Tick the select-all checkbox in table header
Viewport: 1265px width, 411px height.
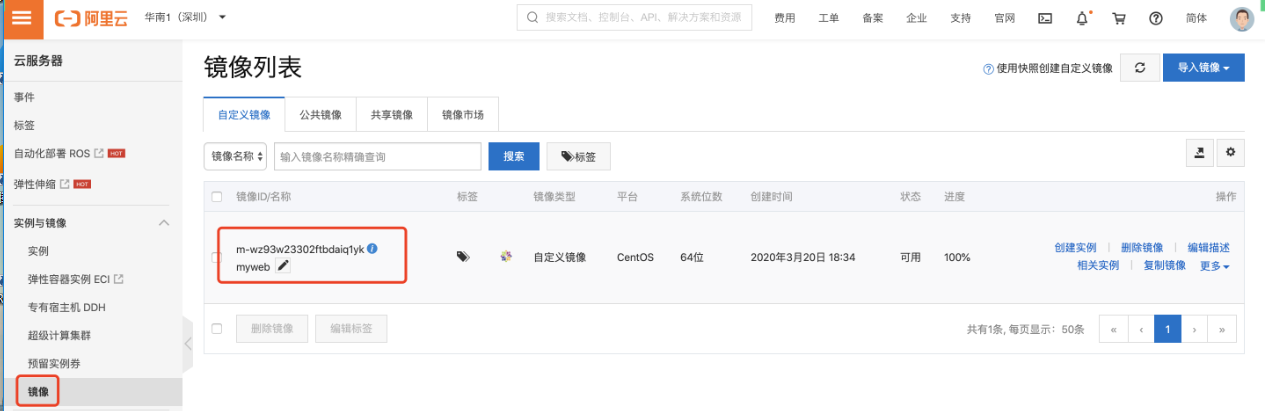tap(217, 197)
